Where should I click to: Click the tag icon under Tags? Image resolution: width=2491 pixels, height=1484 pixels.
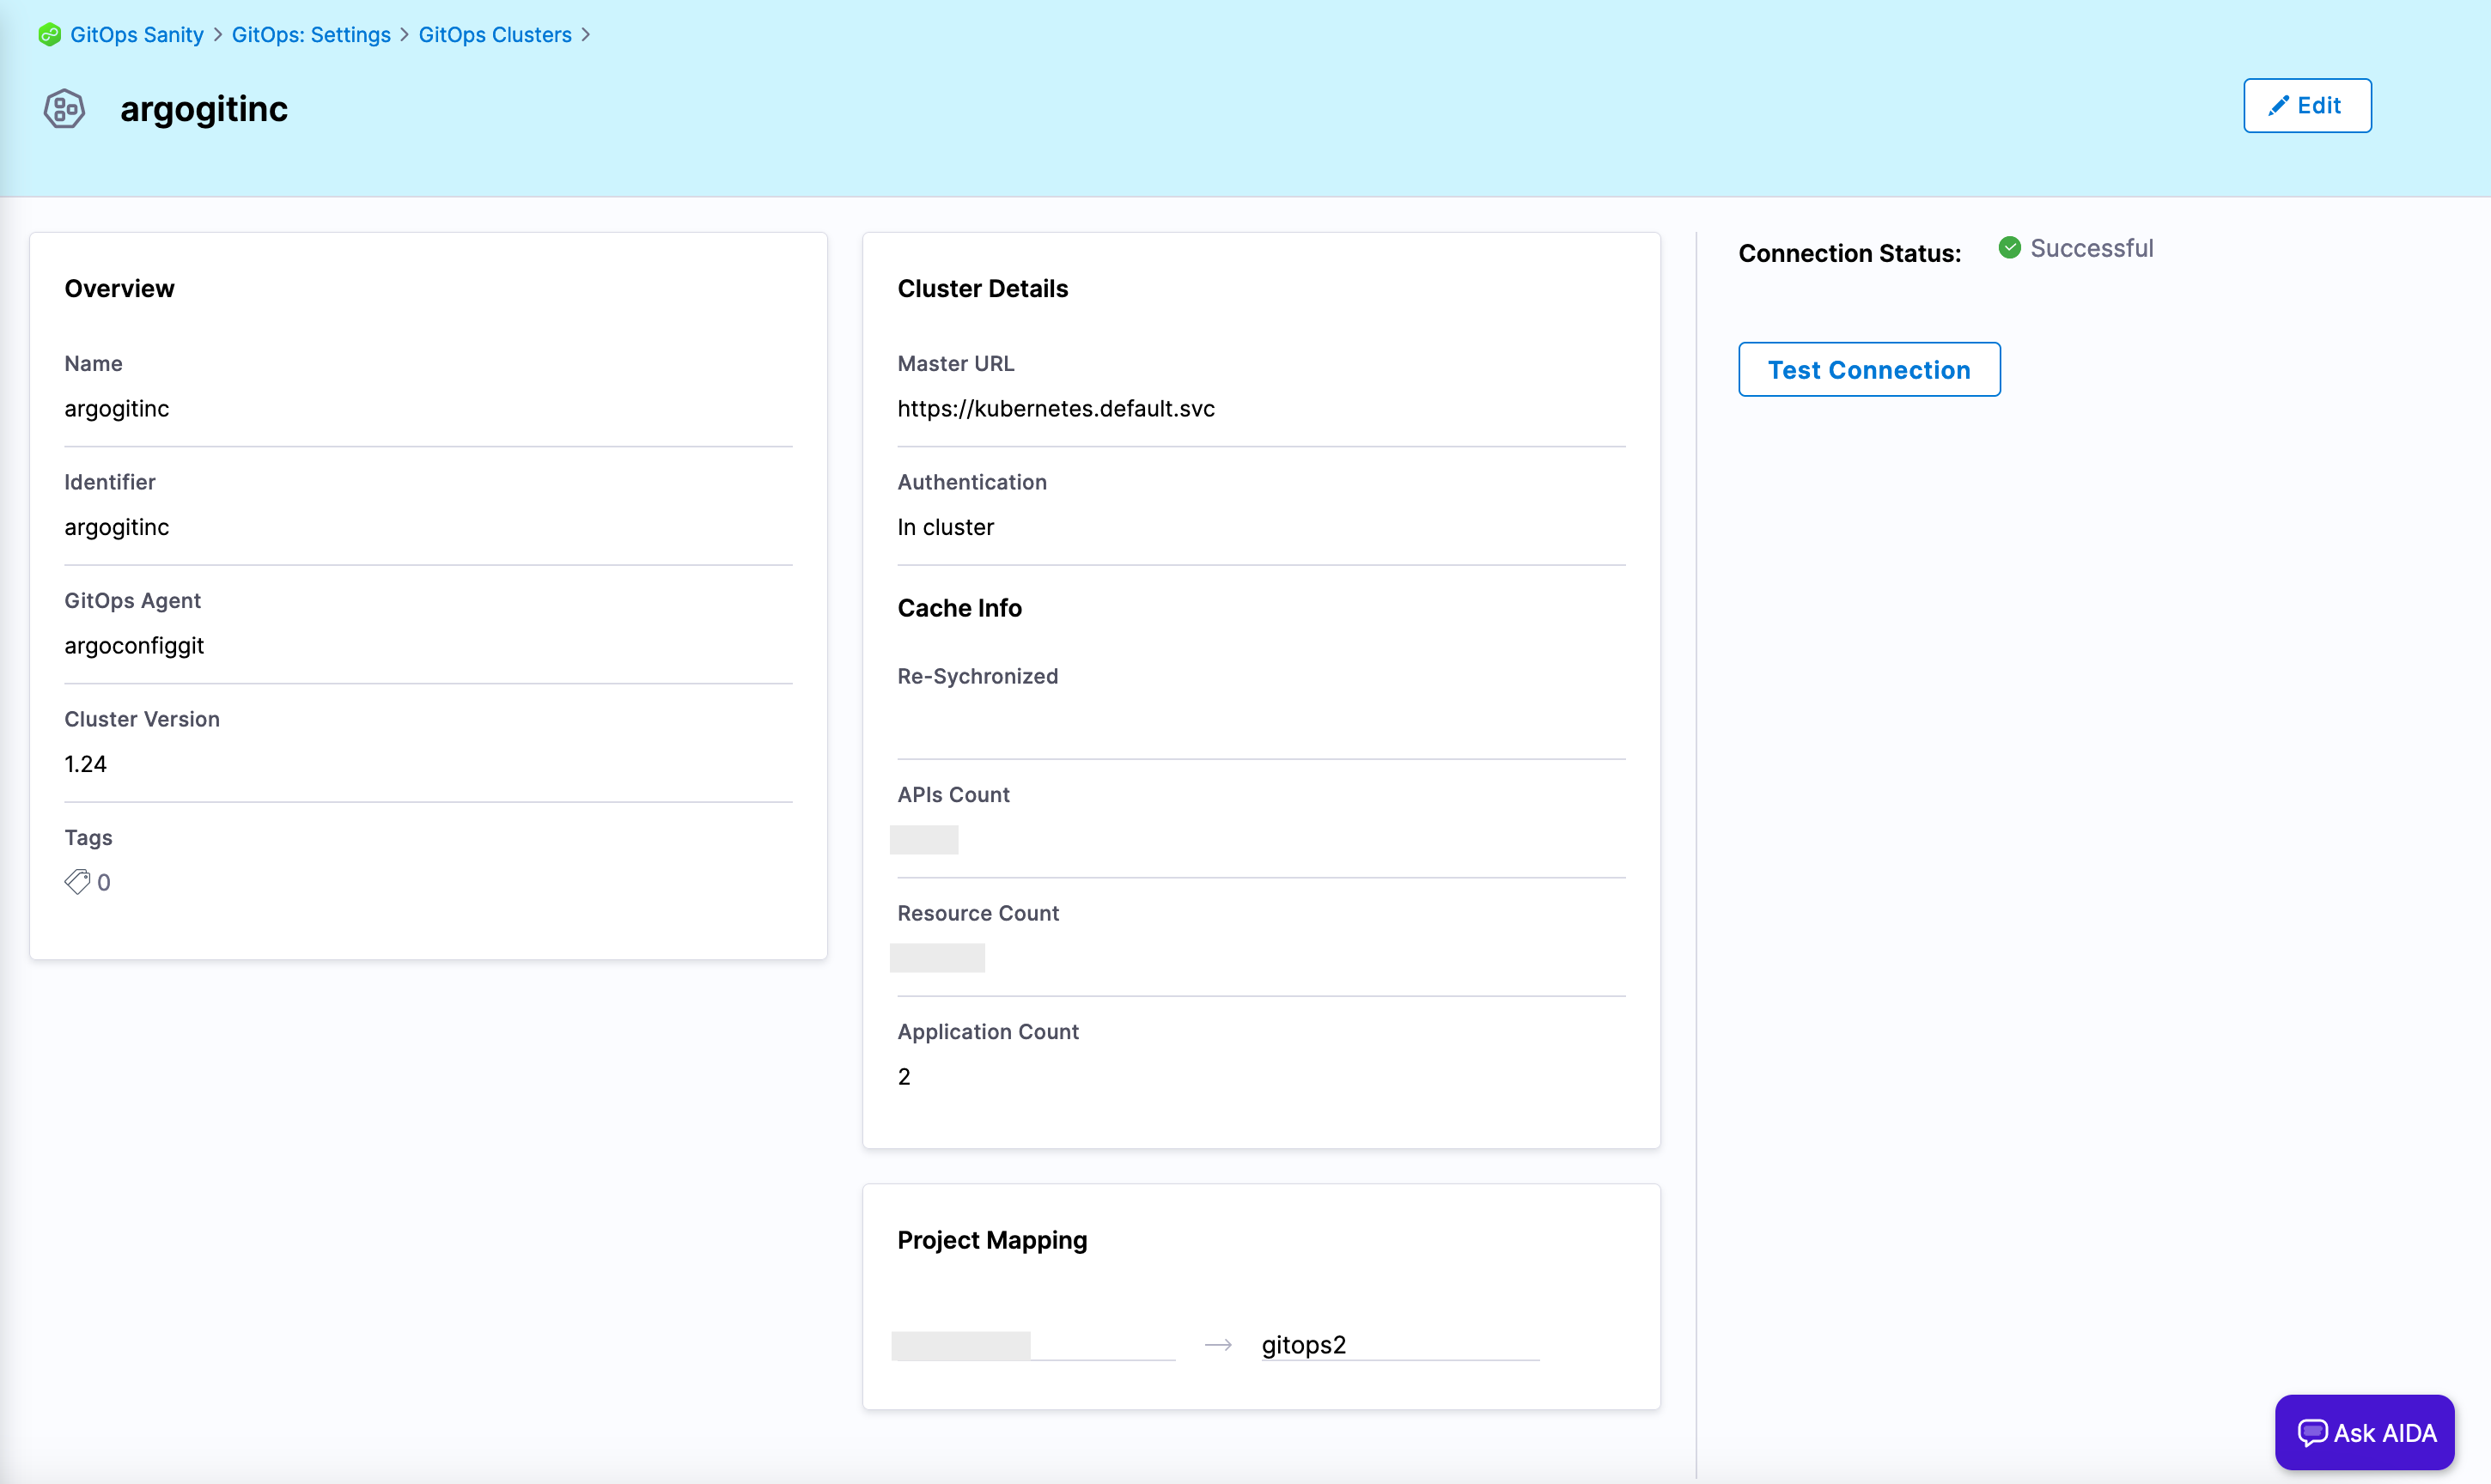coord(77,882)
